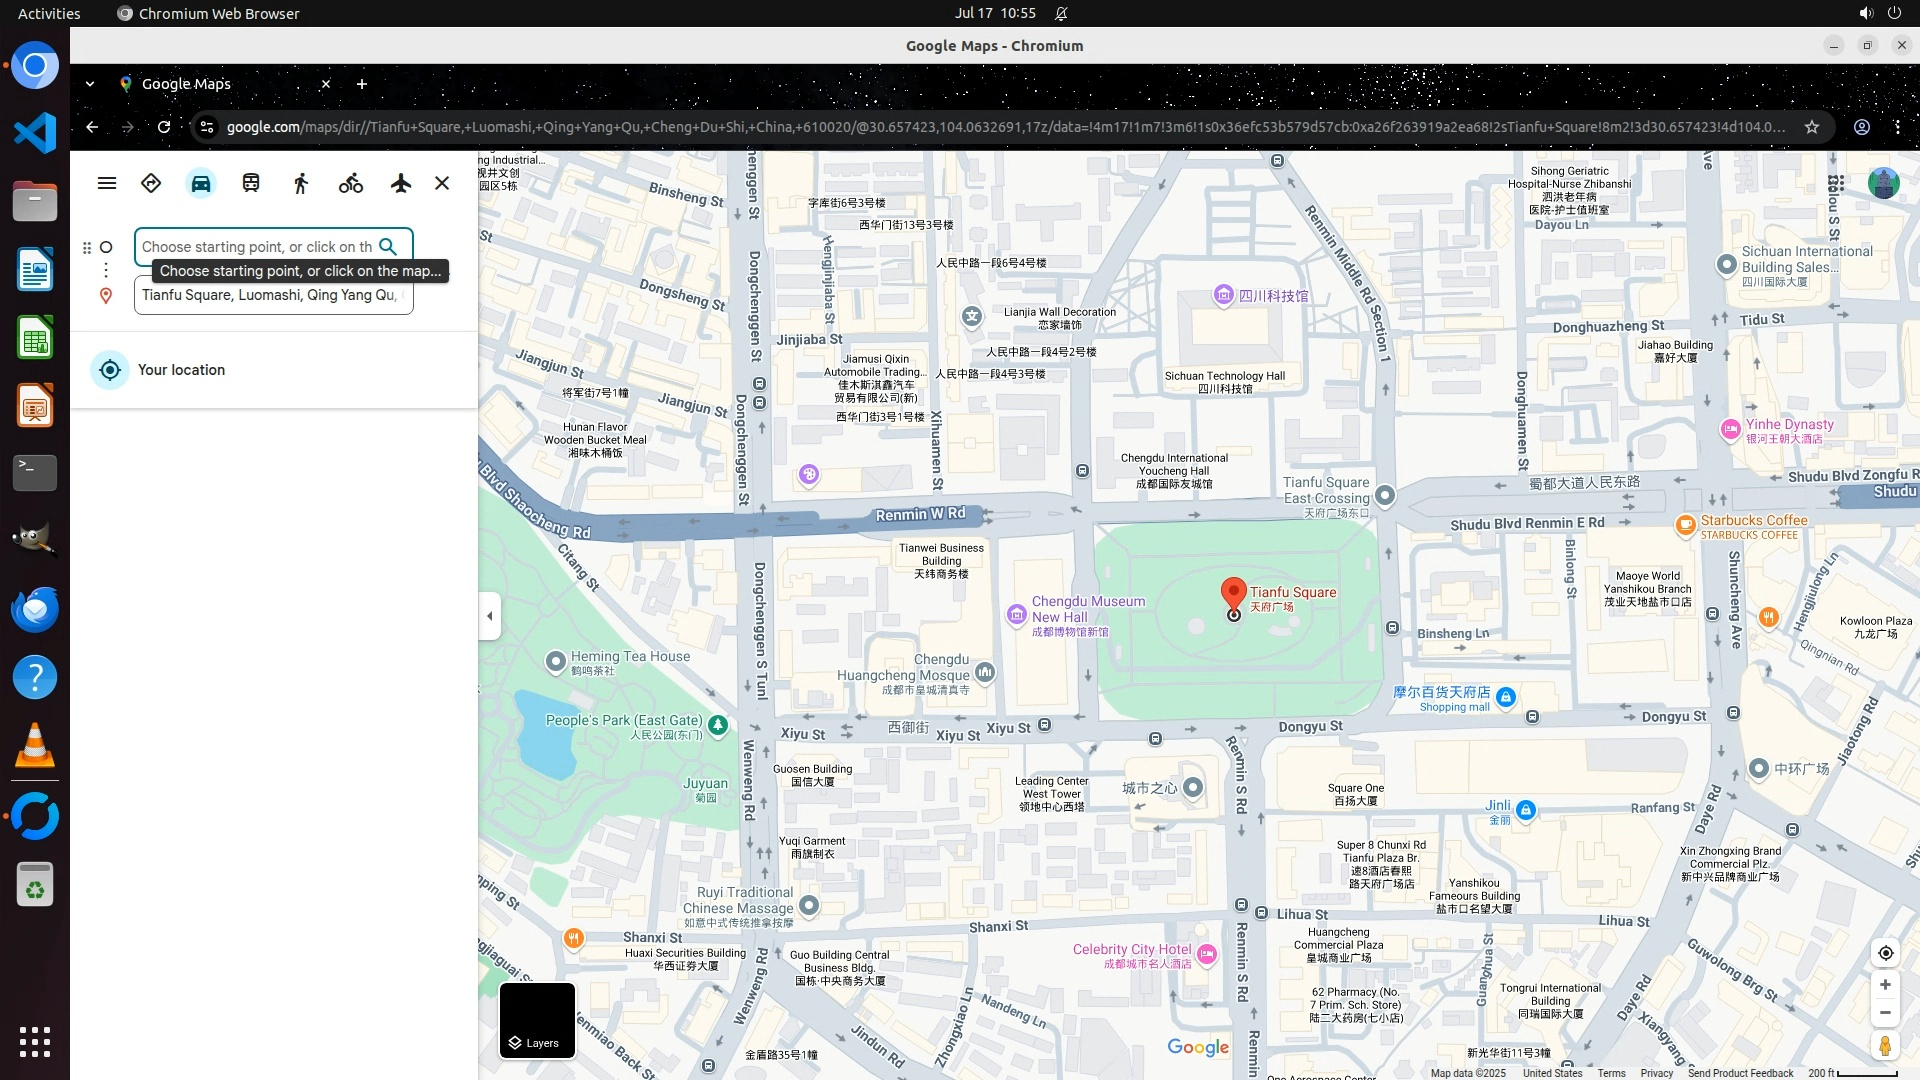Open the Layers map type switcher

point(537,1020)
